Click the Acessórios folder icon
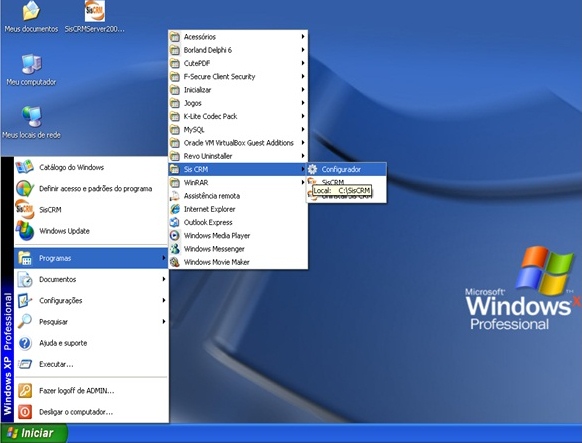This screenshot has height=443, width=582. click(175, 37)
